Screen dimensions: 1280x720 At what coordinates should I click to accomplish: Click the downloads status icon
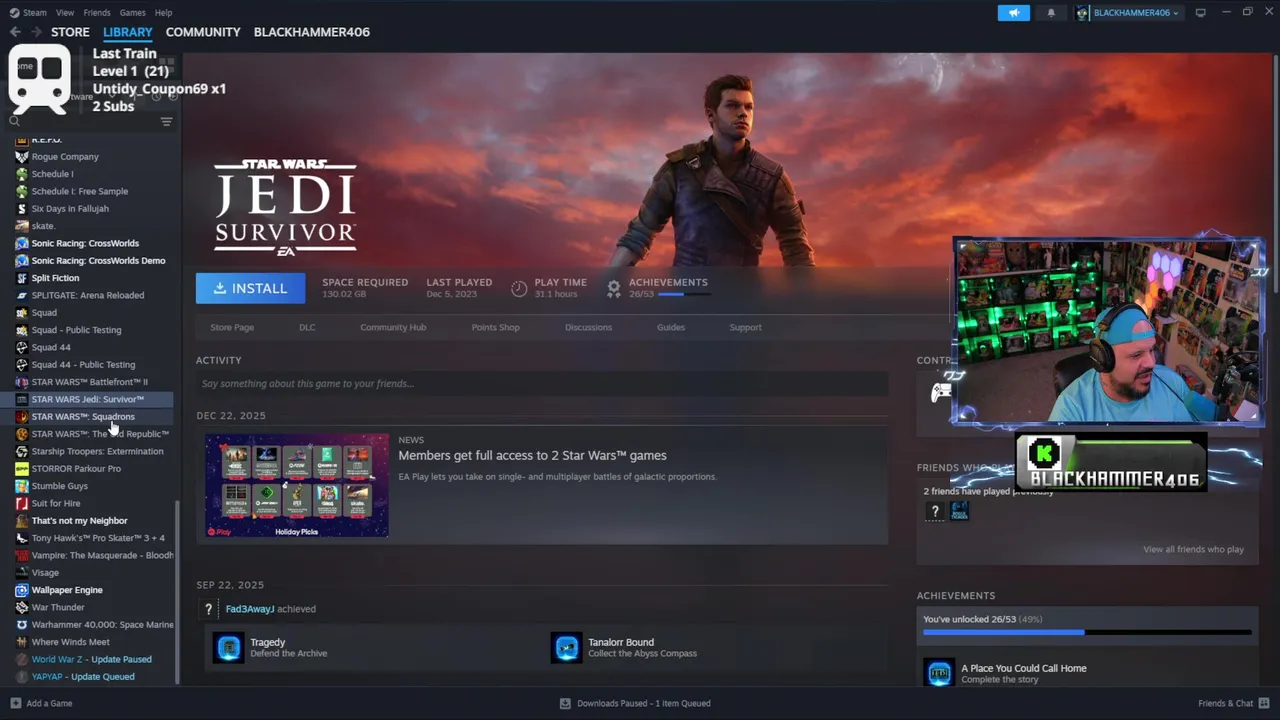tap(565, 703)
